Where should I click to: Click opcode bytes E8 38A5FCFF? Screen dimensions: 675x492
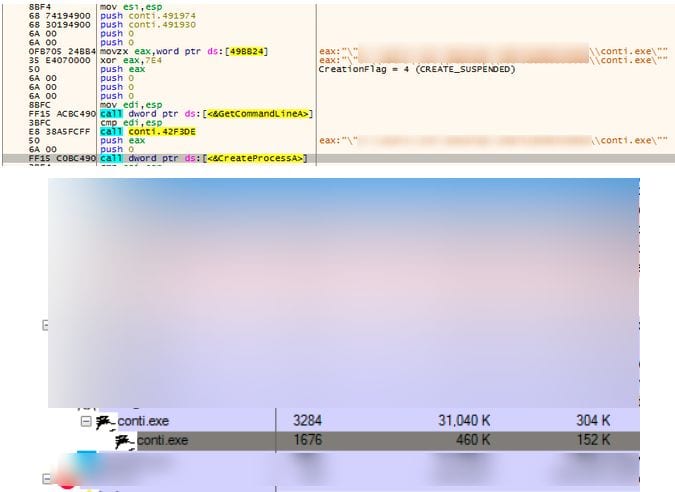point(59,131)
